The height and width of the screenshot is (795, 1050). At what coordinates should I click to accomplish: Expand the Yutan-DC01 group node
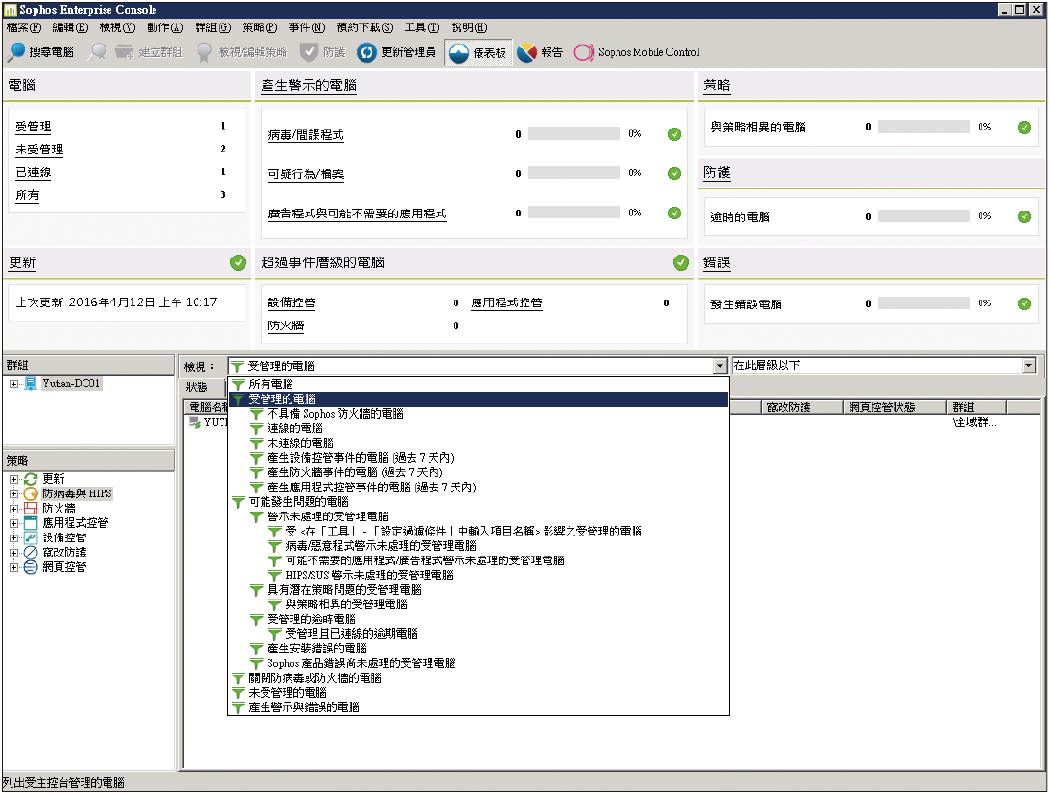pos(14,384)
